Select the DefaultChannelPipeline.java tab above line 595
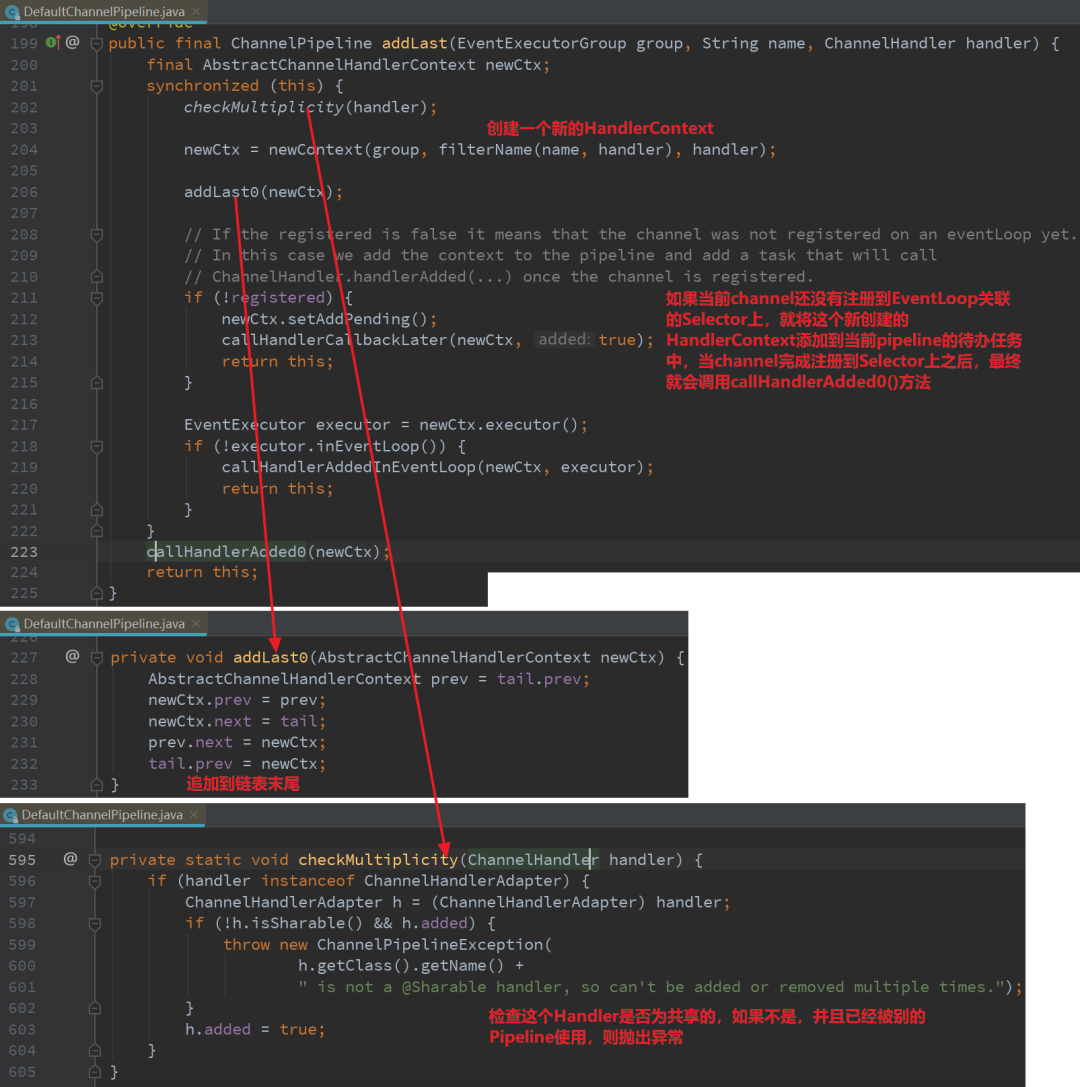Viewport: 1080px width, 1087px height. 102,815
